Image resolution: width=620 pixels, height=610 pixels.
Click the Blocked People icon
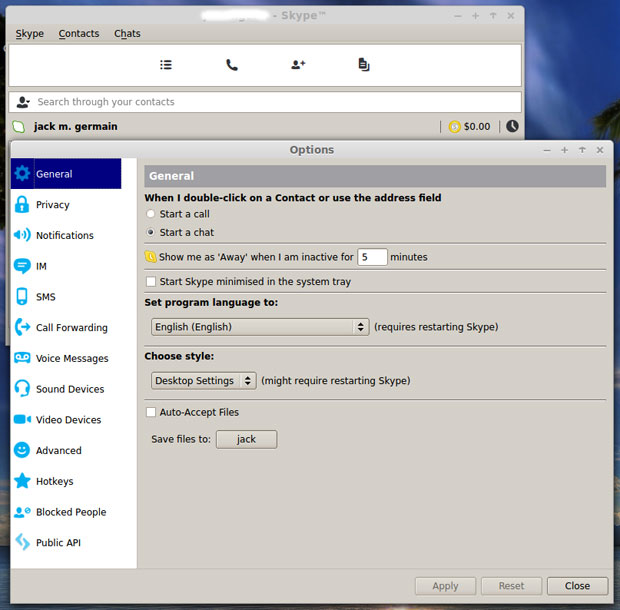[x=22, y=512]
